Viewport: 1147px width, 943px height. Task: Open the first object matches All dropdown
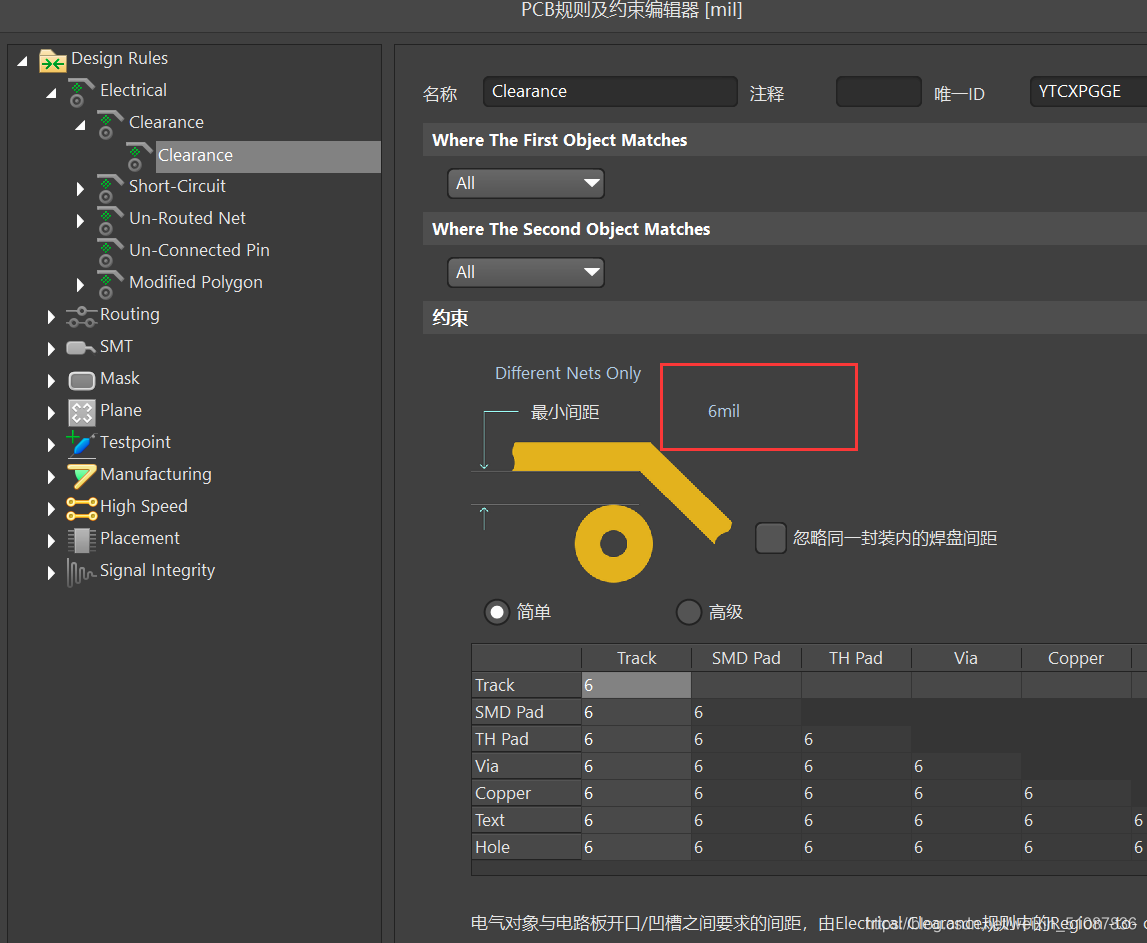[525, 184]
